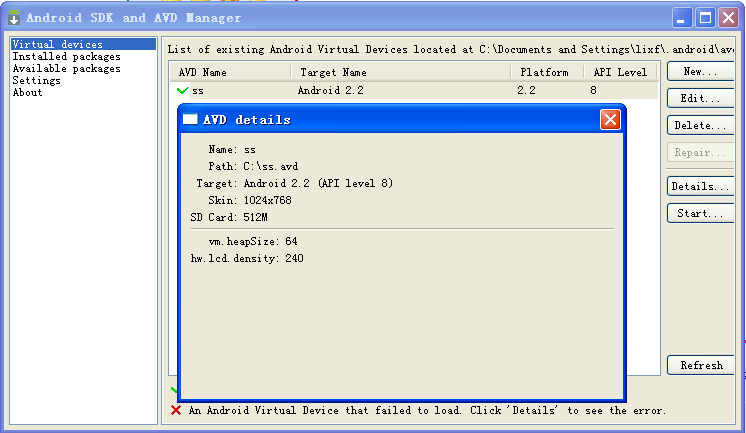The height and width of the screenshot is (433, 746).
Task: Click skin value '1024x768'
Action: (267, 200)
